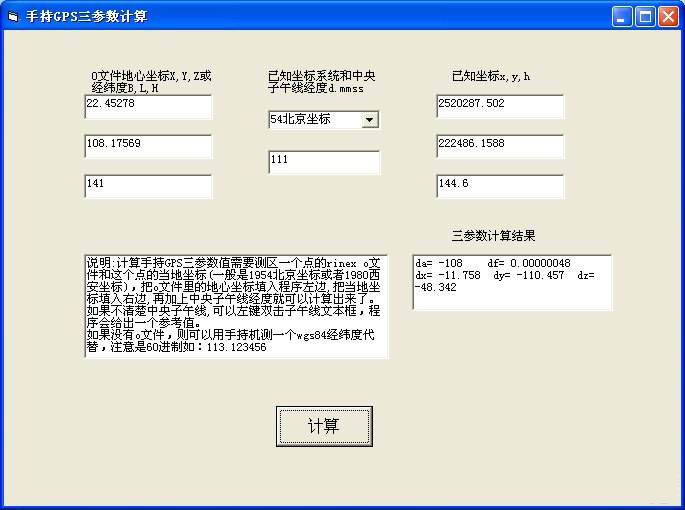Select the 54北京坐标 combo box text
The image size is (685, 510).
pos(314,119)
